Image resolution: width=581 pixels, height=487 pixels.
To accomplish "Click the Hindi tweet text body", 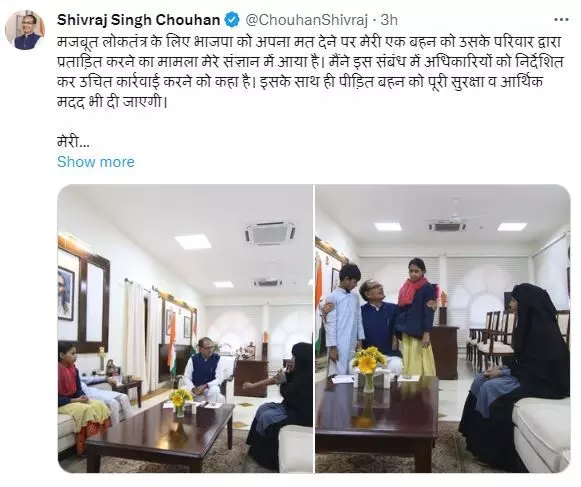I will pos(310,72).
